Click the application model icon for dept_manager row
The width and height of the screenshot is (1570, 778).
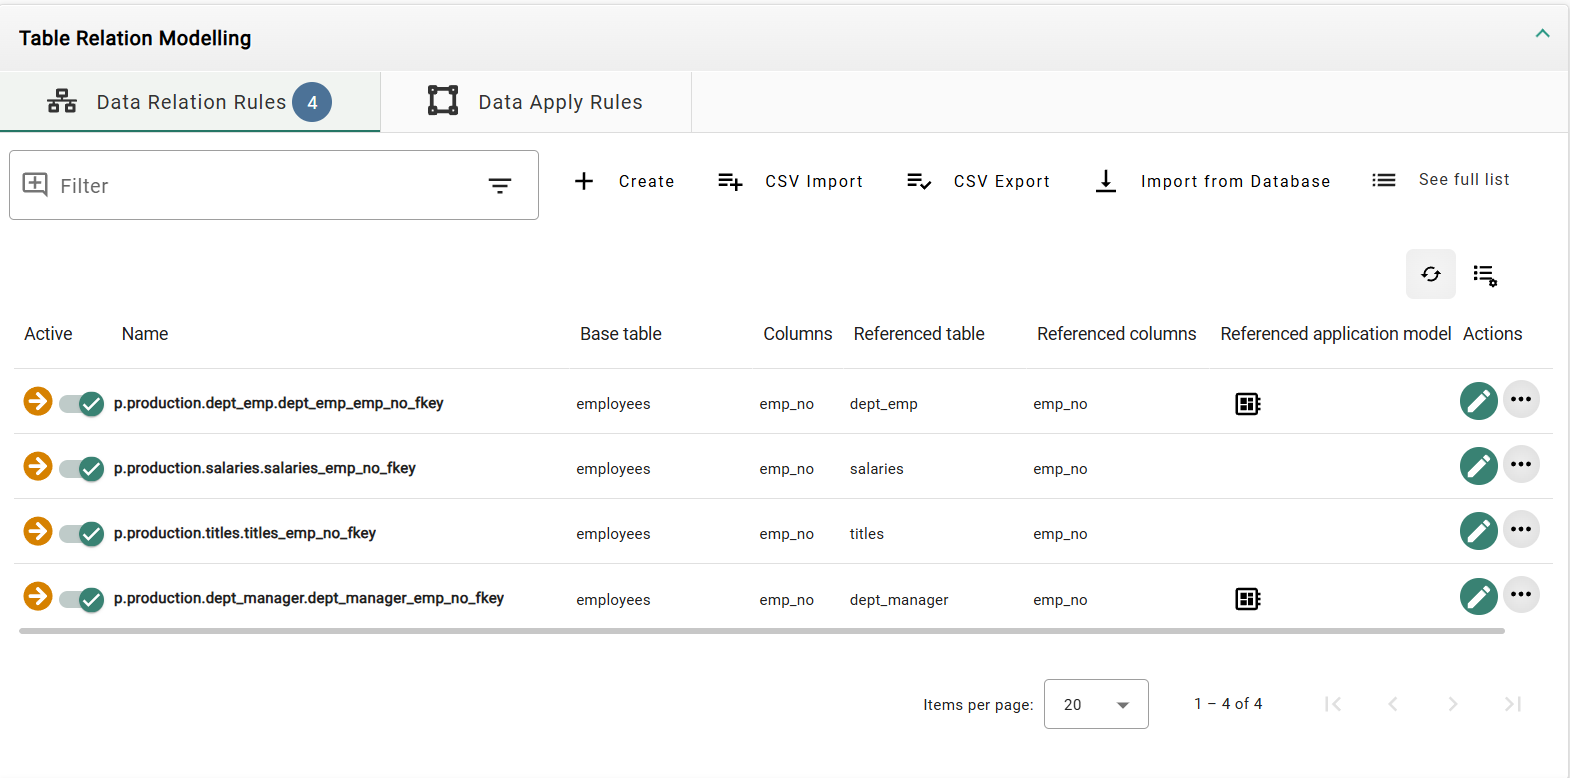click(1247, 599)
